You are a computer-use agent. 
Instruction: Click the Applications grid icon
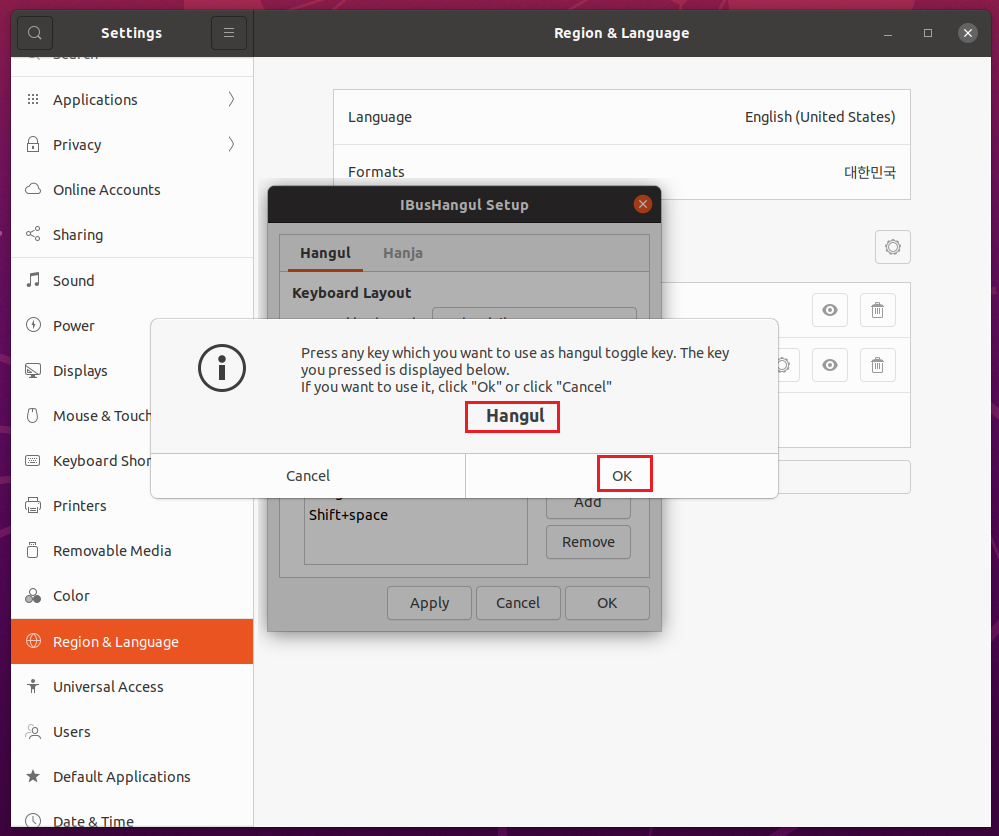point(33,99)
